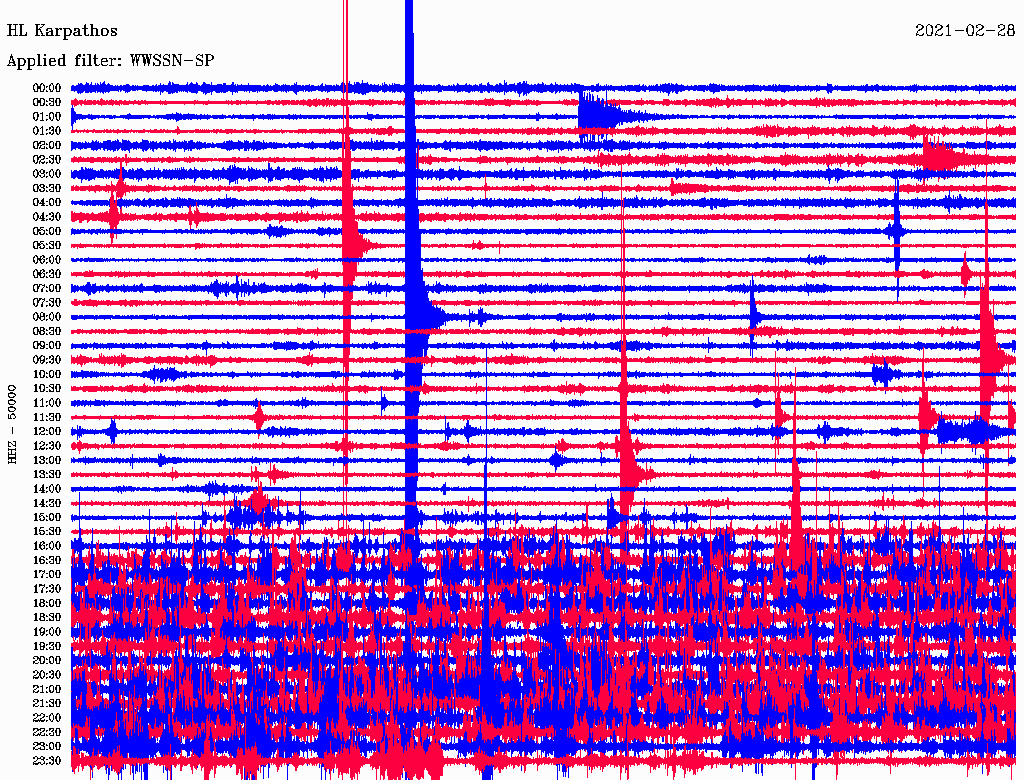Select the 21:30 time row label

pos(47,703)
